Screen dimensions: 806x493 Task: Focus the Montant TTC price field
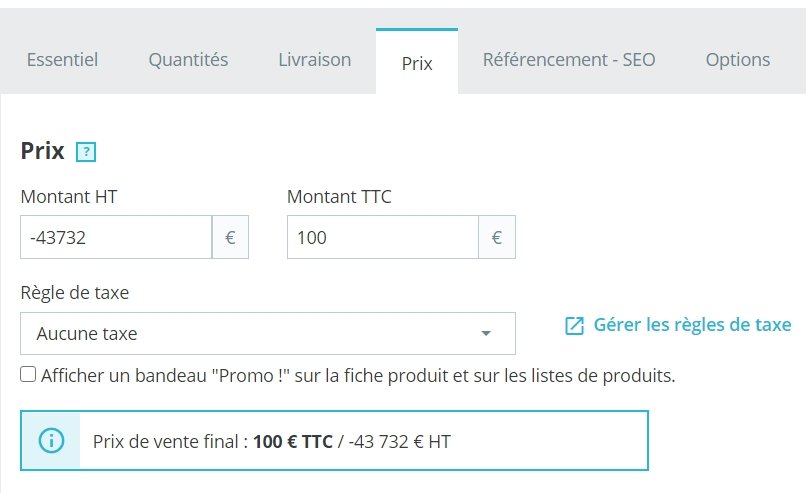pyautogui.click(x=383, y=237)
